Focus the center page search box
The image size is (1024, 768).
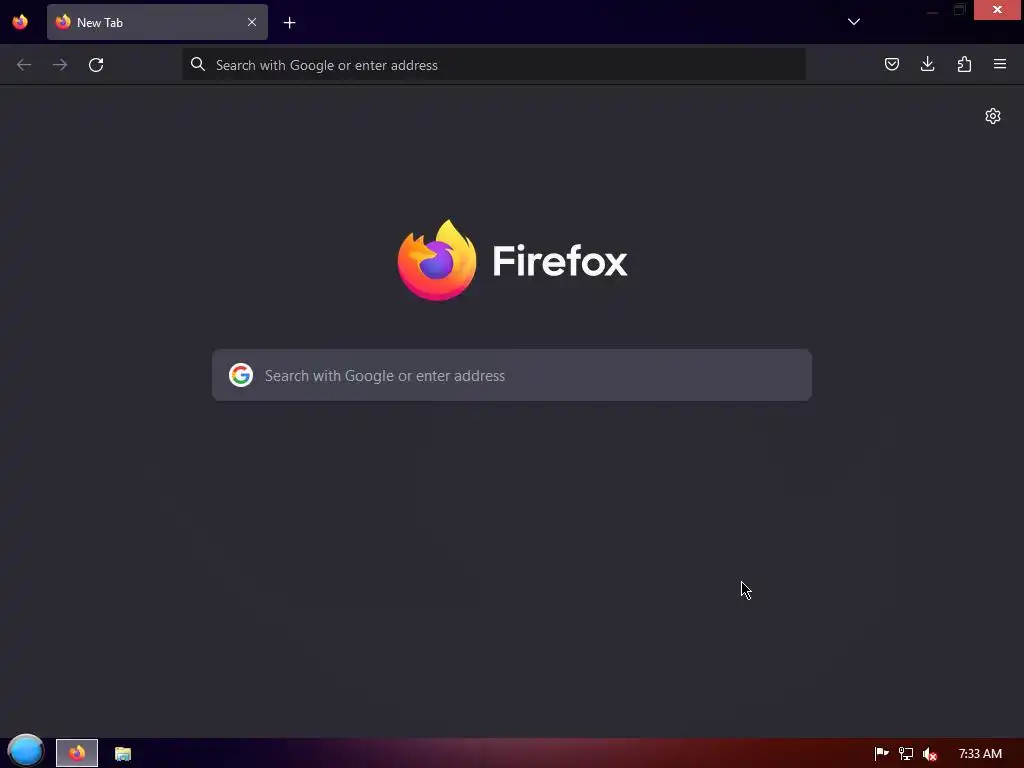click(512, 375)
